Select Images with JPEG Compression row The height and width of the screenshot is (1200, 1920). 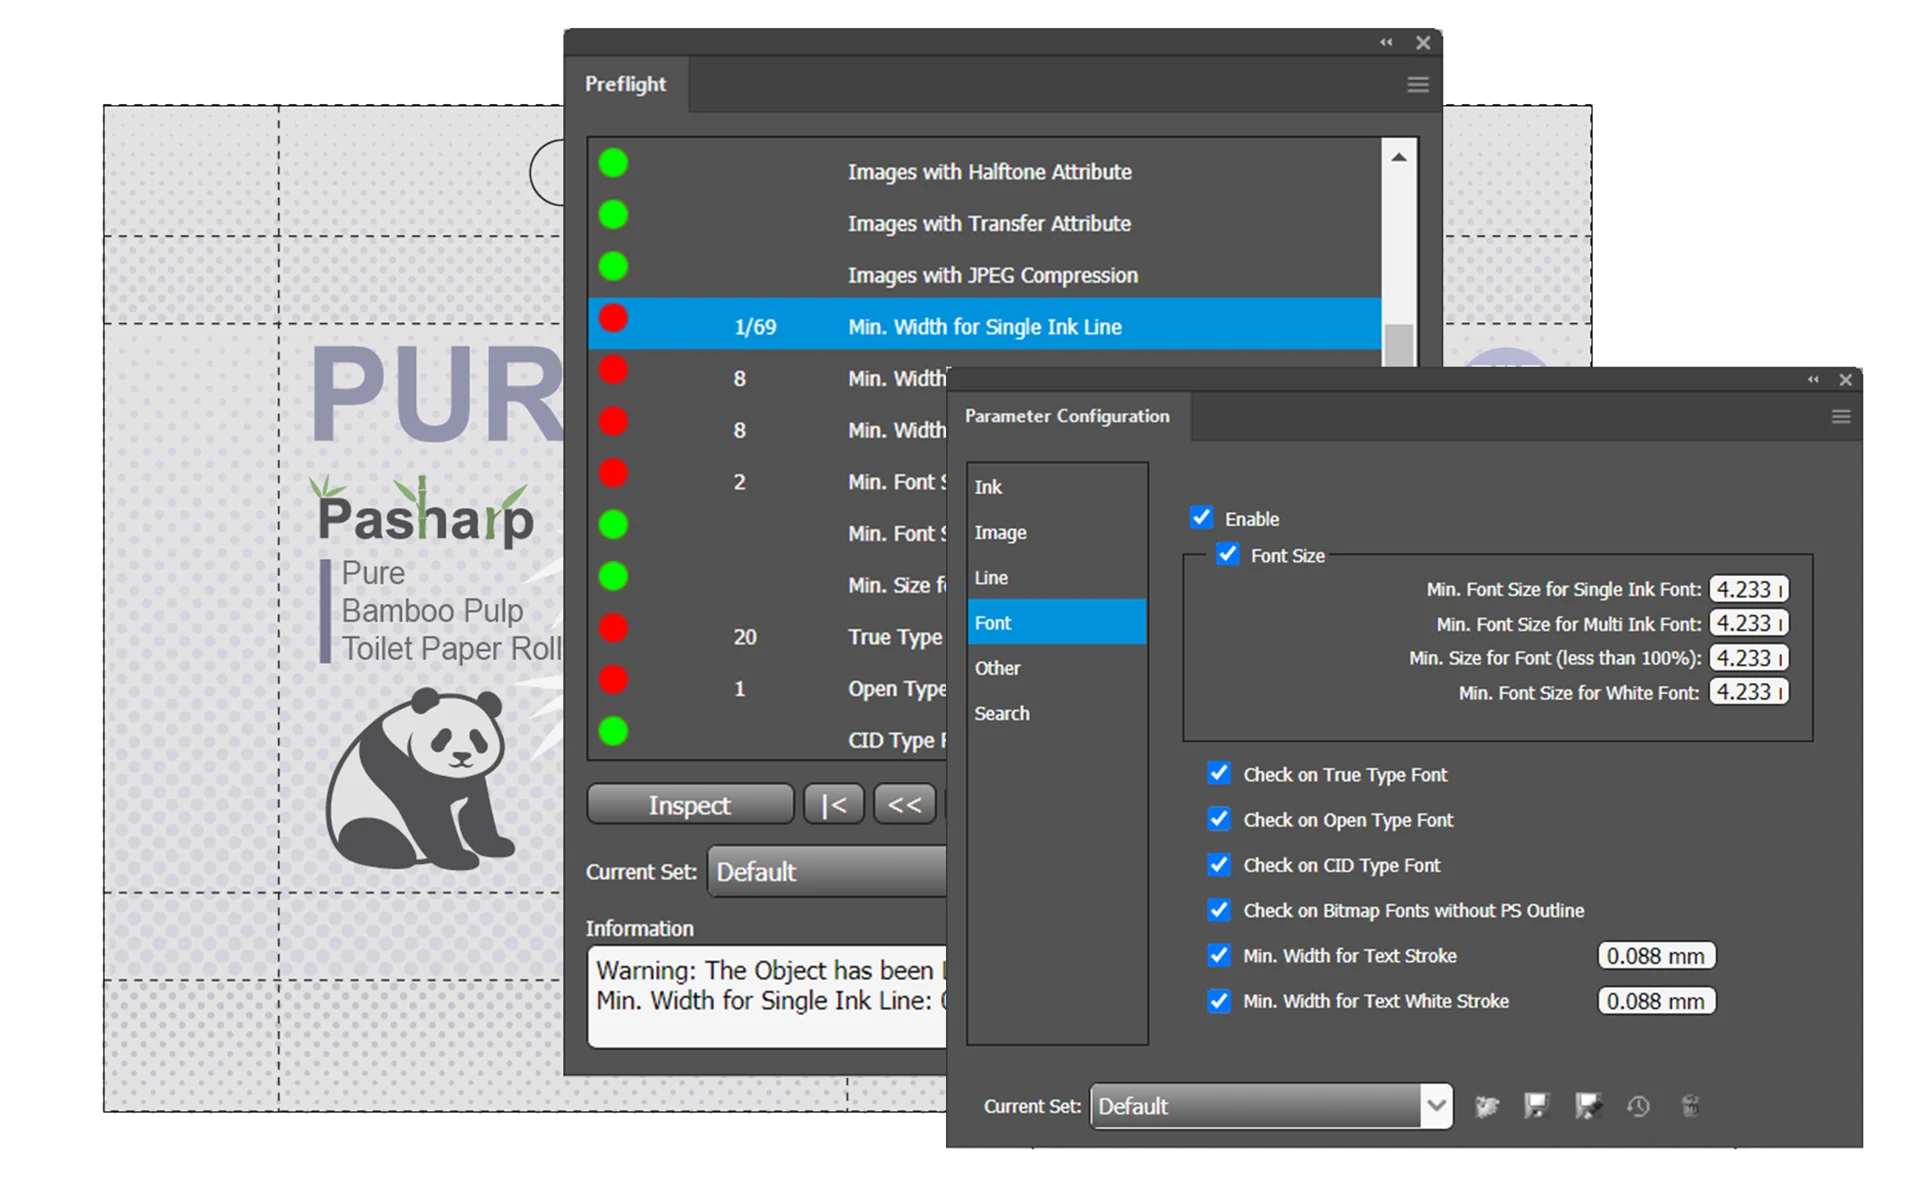[x=985, y=274]
